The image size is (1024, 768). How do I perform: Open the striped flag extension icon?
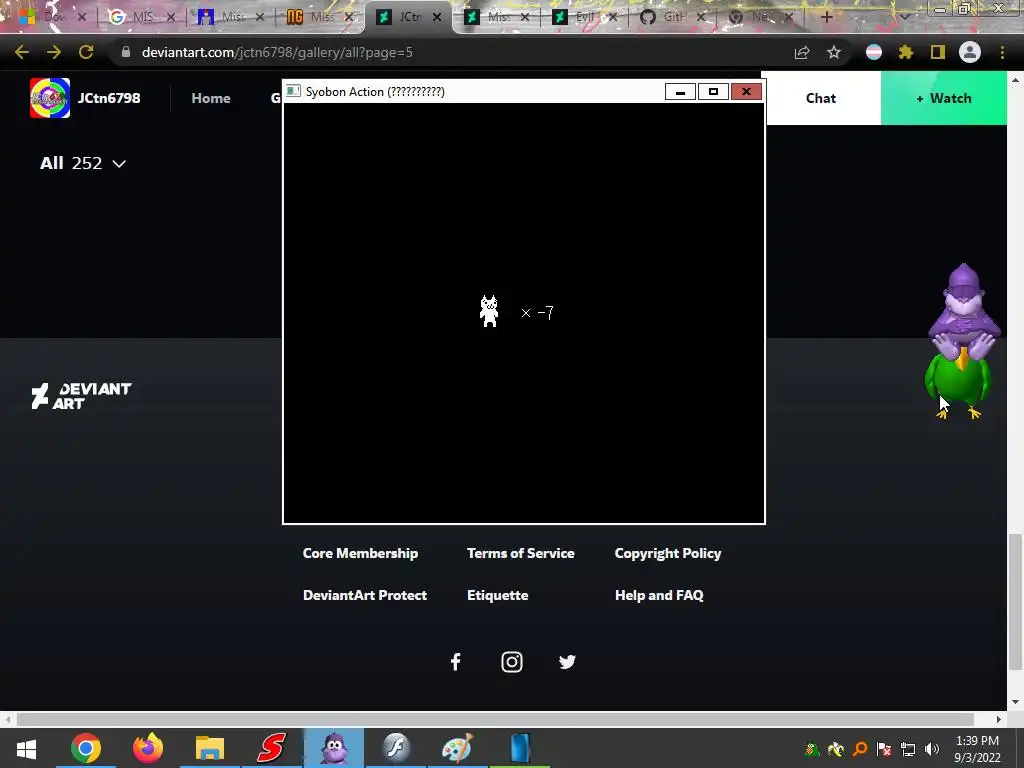pyautogui.click(x=874, y=52)
